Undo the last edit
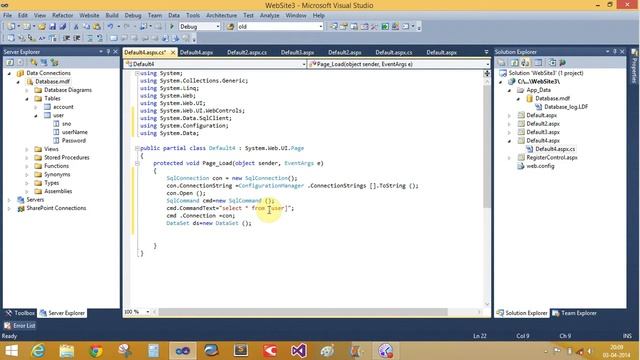640x360 pixels. [110, 27]
